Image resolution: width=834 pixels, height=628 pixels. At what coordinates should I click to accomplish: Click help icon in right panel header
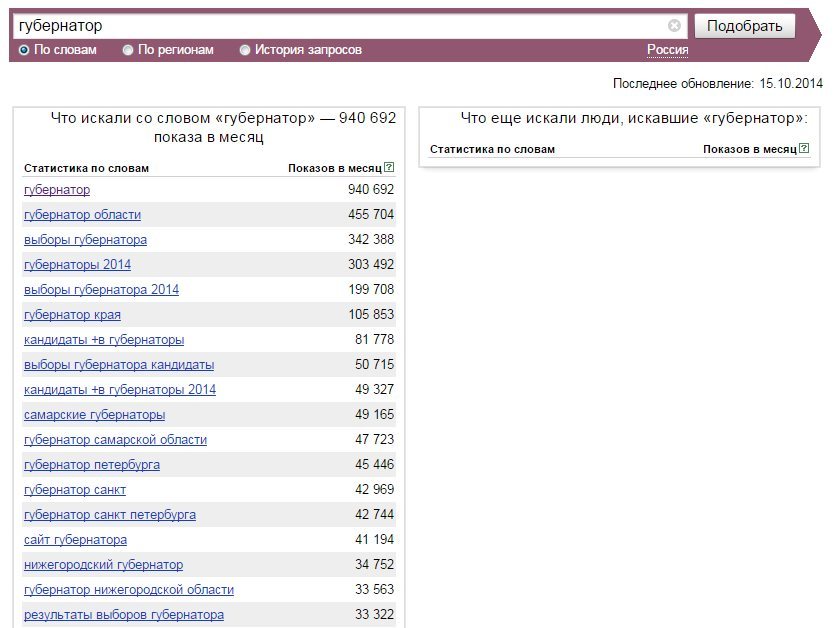point(804,149)
